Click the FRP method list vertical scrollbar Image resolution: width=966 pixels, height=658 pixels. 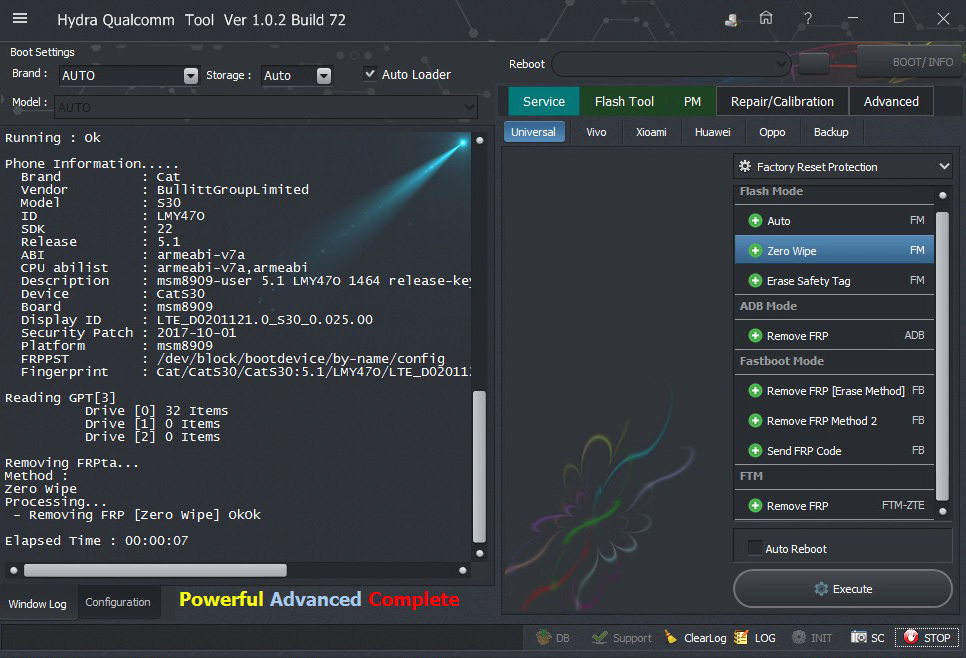[942, 355]
